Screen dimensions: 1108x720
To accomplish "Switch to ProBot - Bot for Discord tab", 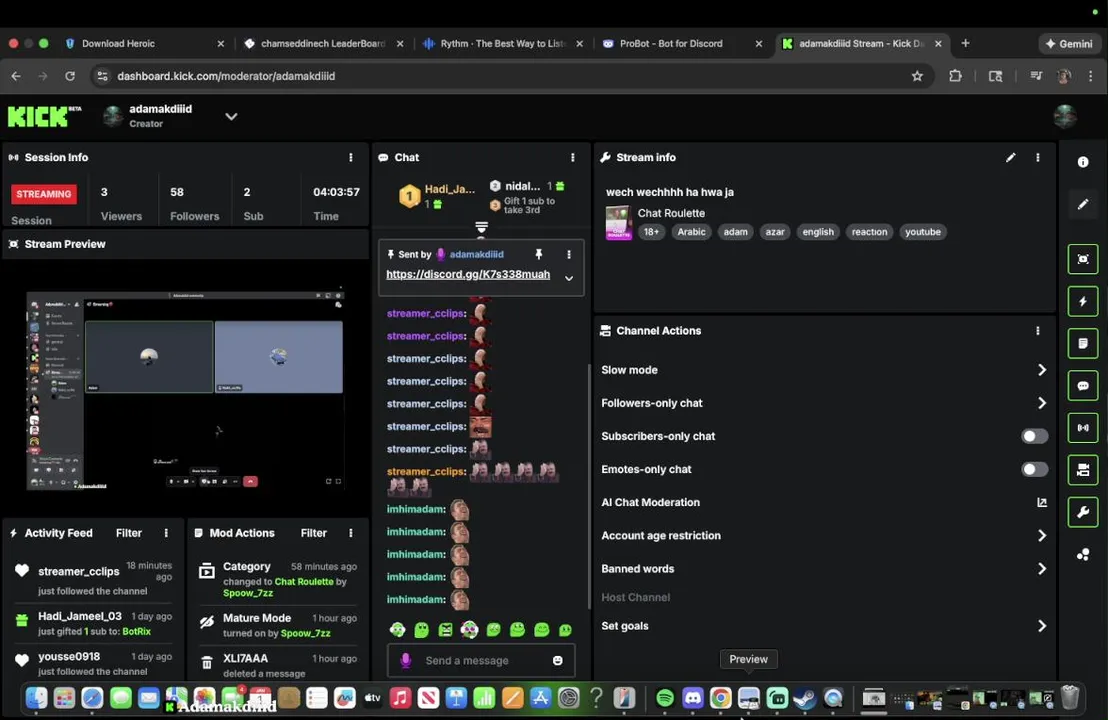I will pyautogui.click(x=682, y=43).
